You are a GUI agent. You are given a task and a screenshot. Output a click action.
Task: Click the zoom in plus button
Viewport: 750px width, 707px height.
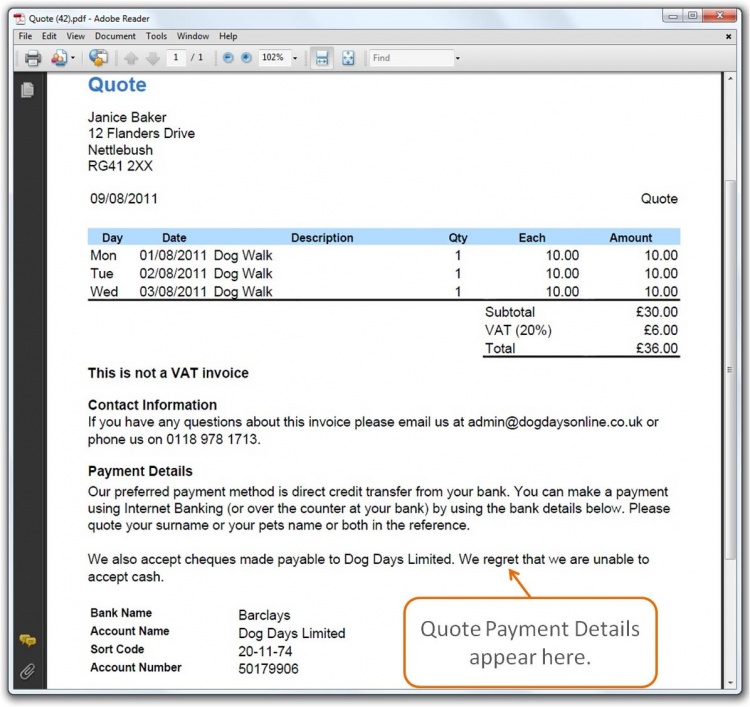246,58
